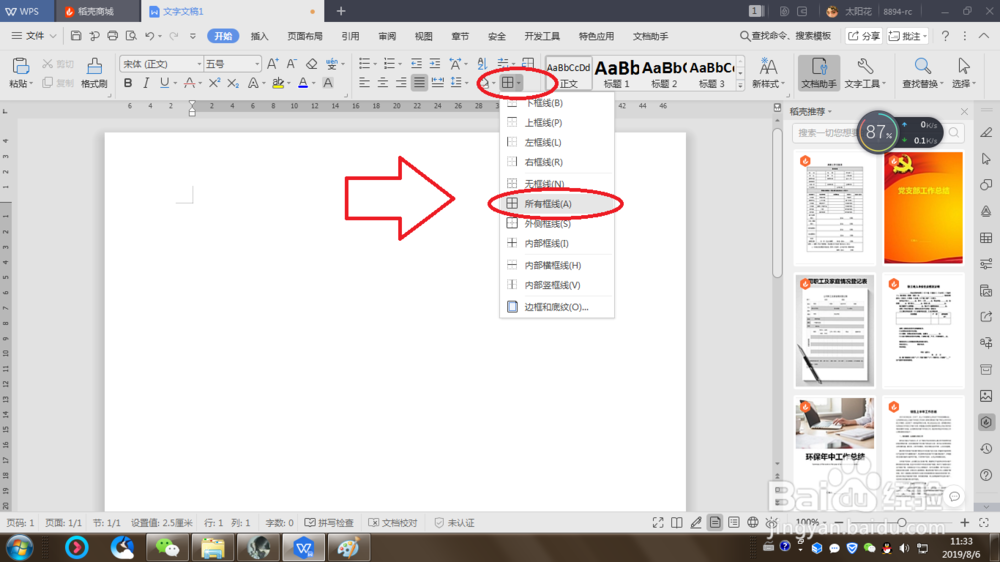Viewport: 1000px width, 562px height.
Task: Open the 党支部工作总结 template thumbnail
Action: pyautogui.click(x=923, y=207)
